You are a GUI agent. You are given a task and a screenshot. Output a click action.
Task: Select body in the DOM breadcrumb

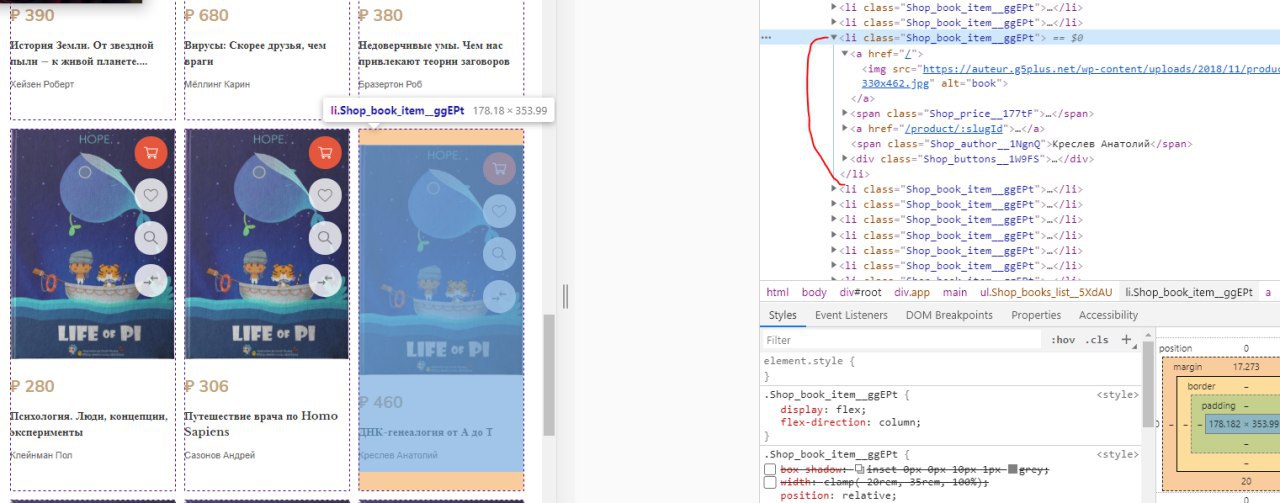(x=814, y=292)
